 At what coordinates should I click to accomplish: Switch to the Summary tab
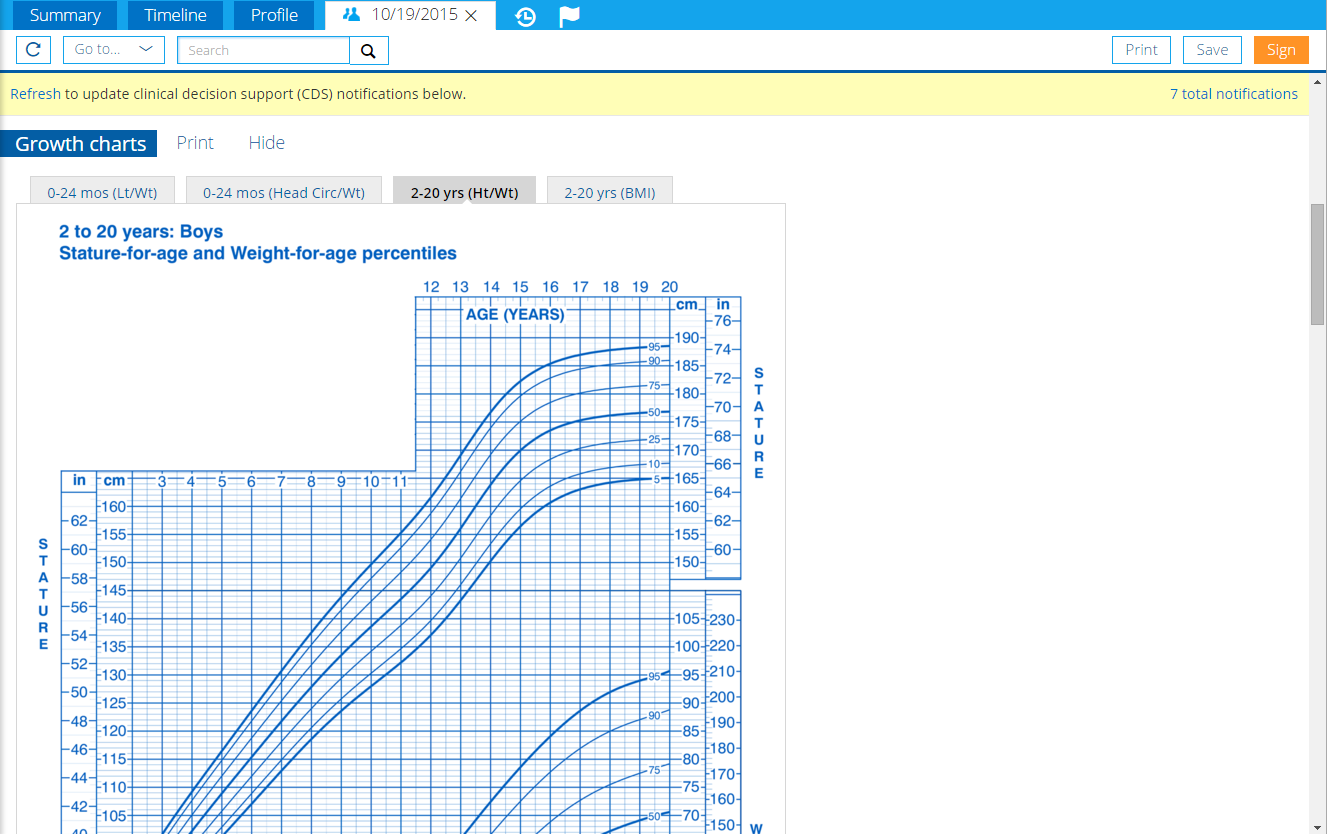(65, 15)
